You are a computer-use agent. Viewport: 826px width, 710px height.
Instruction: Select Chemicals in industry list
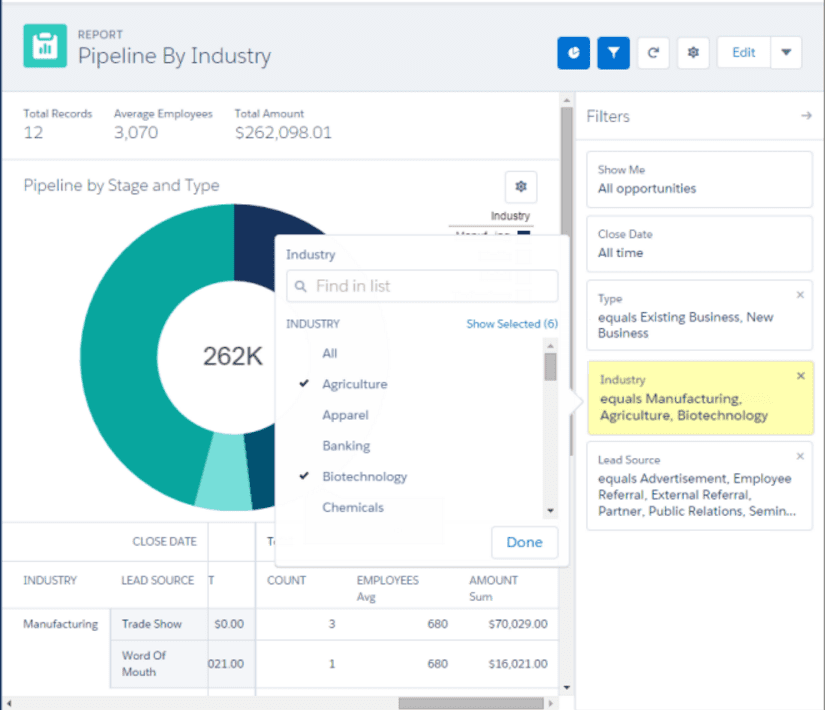tap(352, 507)
